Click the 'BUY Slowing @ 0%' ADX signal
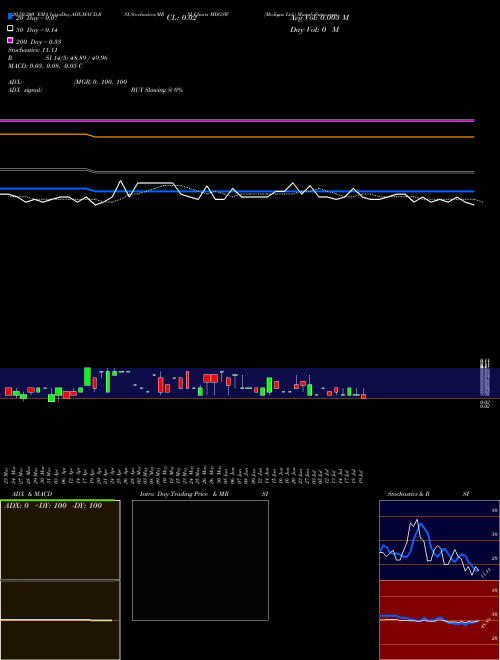 [x=157, y=90]
